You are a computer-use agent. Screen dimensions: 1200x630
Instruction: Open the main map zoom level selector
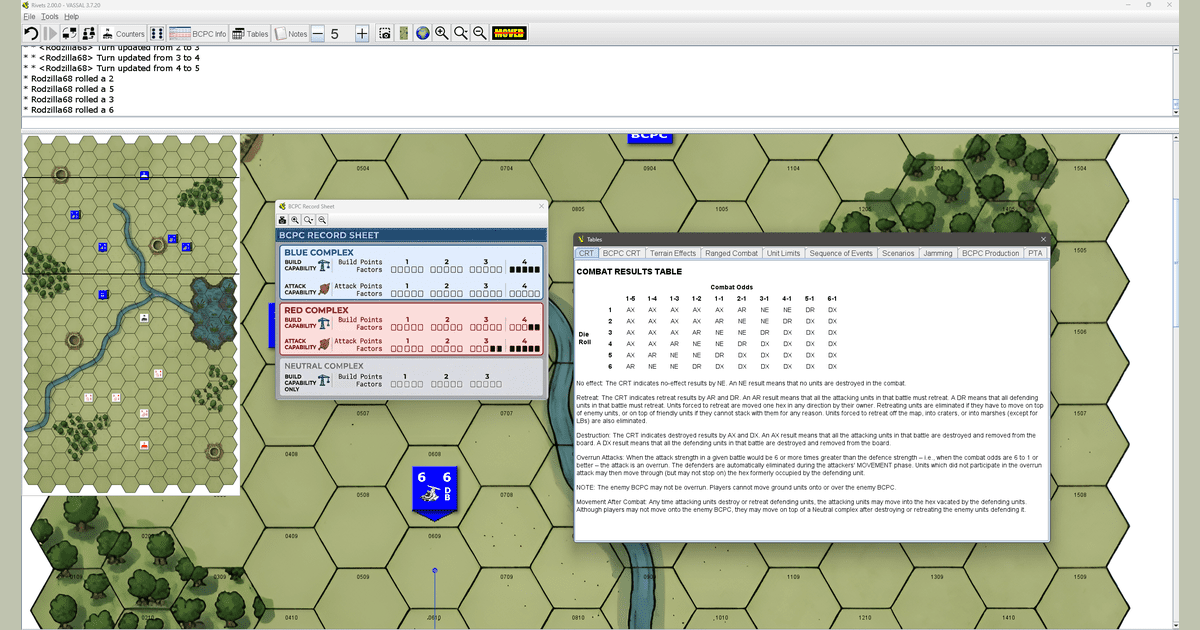pyautogui.click(x=460, y=33)
